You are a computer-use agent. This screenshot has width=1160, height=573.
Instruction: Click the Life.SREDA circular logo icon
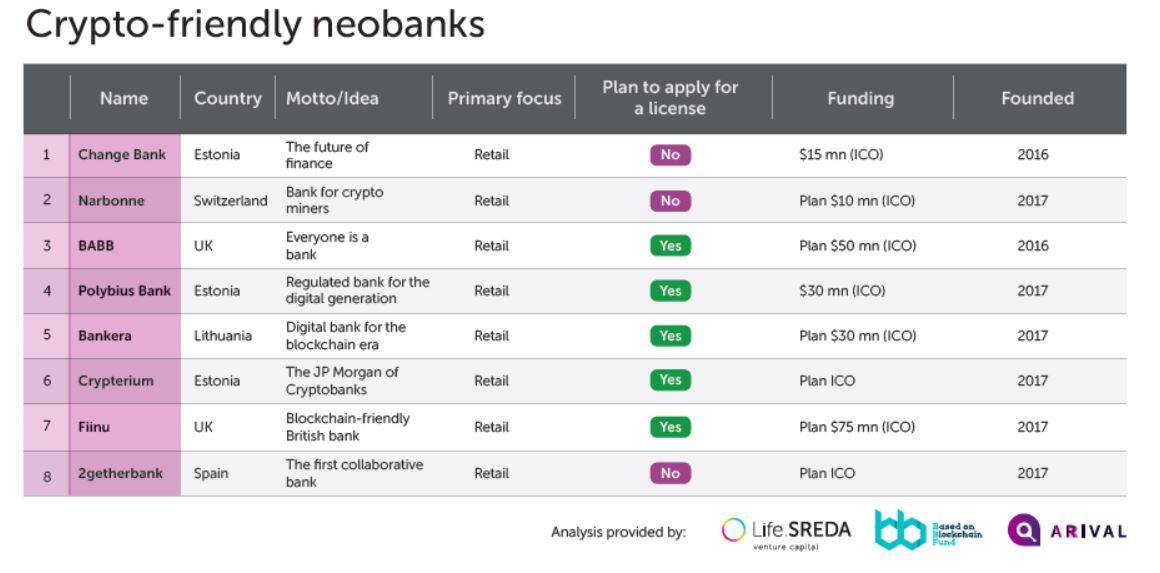(x=733, y=530)
